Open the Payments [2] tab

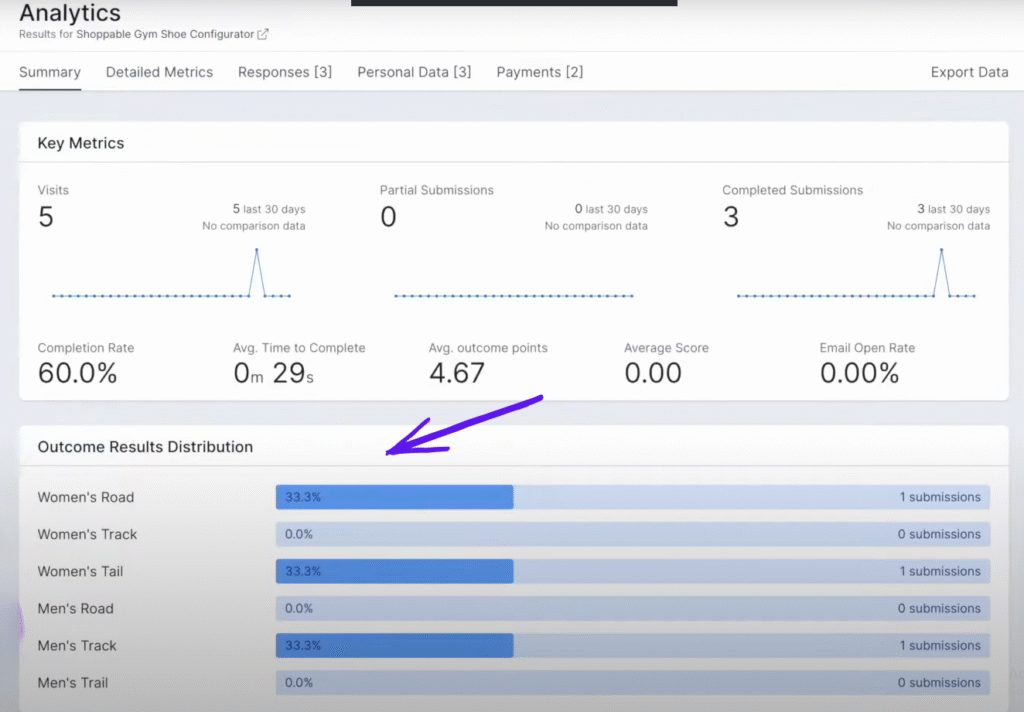540,72
